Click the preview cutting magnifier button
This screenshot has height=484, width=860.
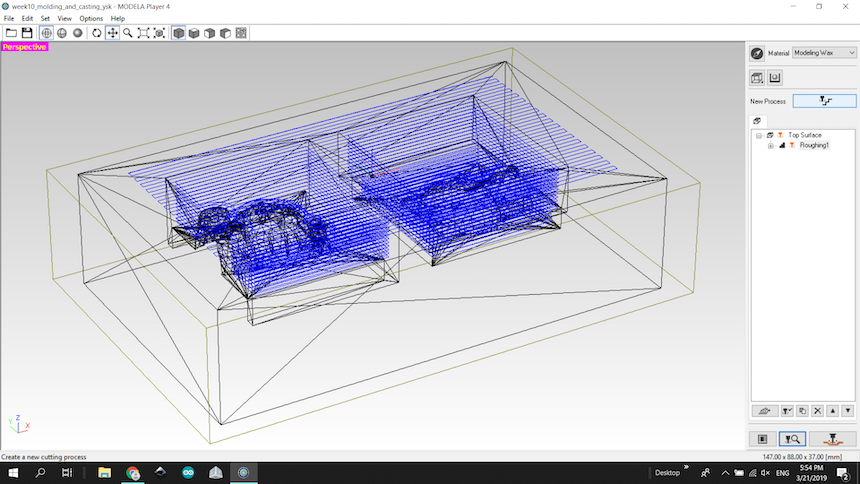792,439
